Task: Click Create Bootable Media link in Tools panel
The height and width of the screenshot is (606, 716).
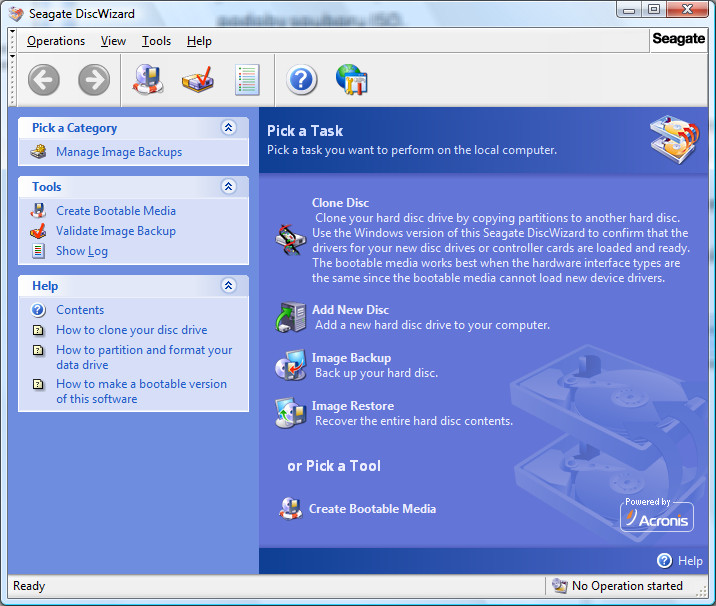Action: point(116,211)
